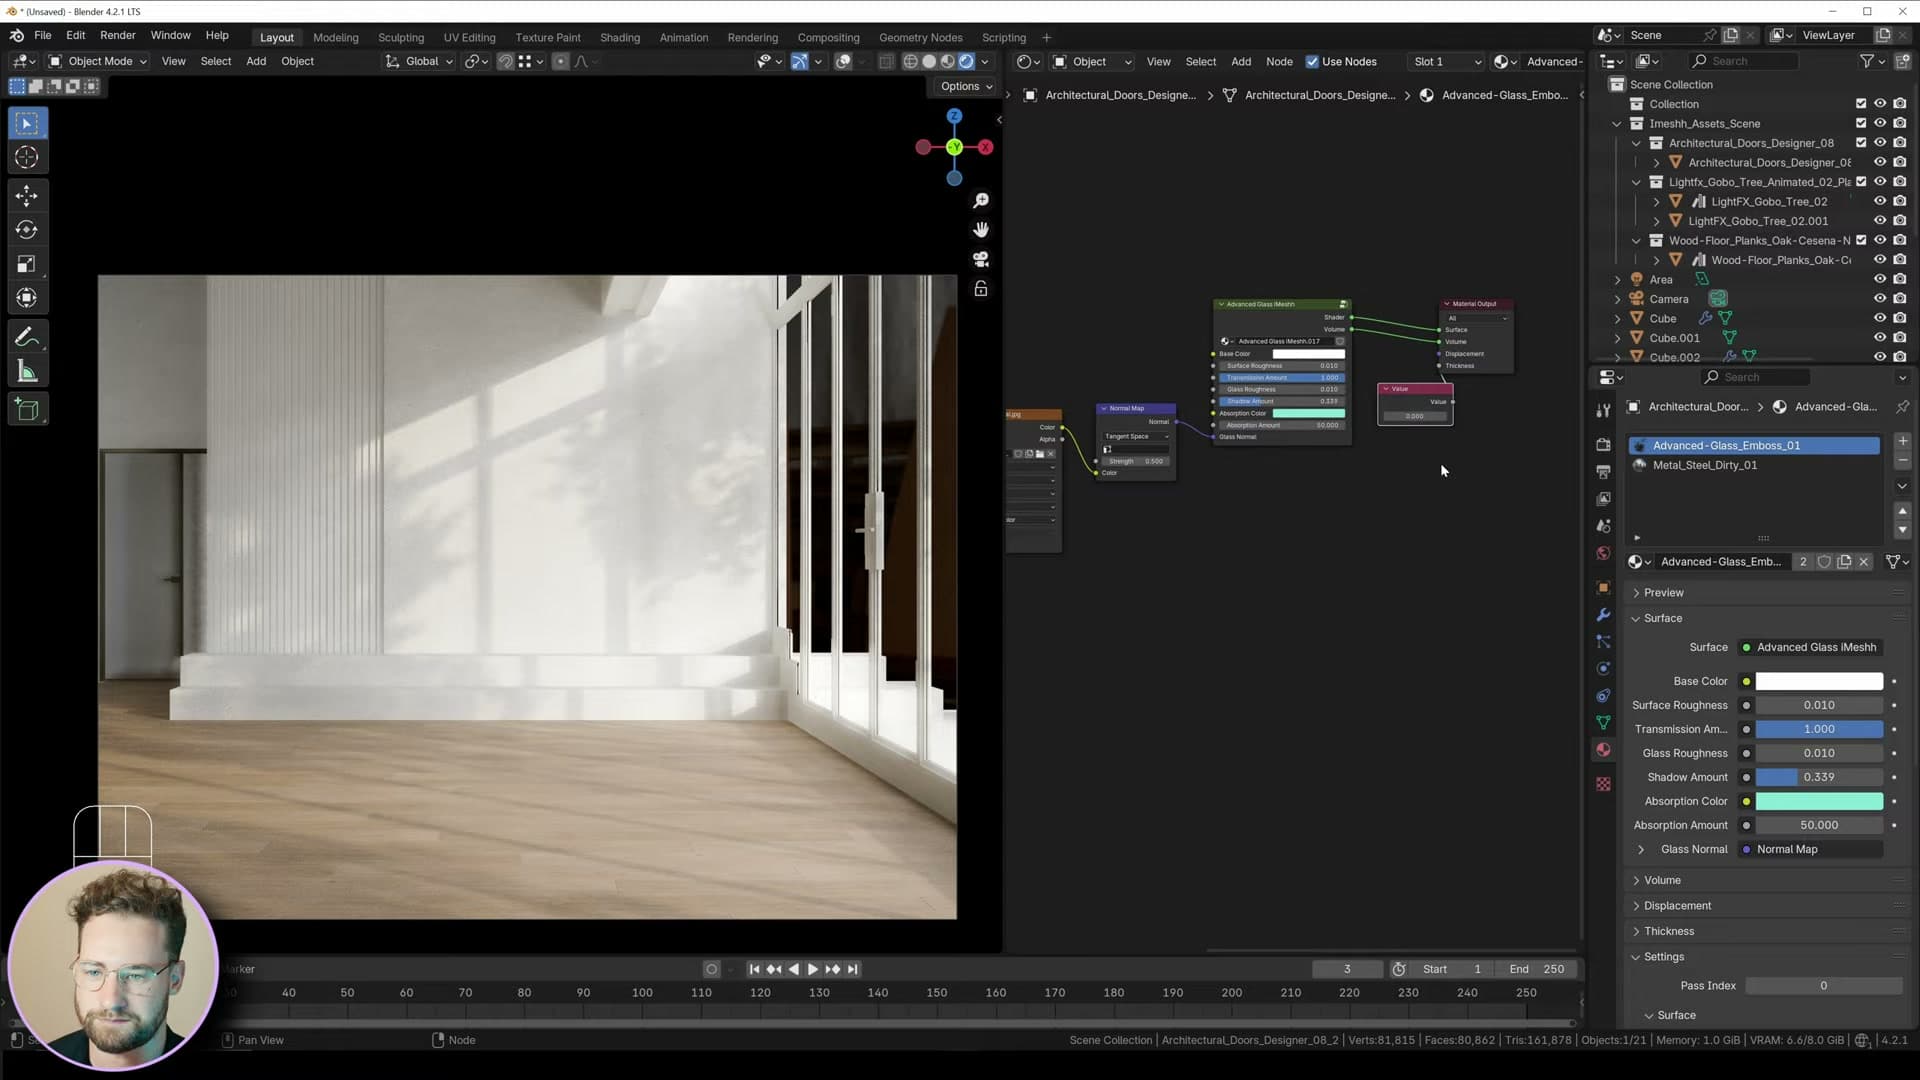Screen dimensions: 1920x1080
Task: Select the 3D Cursor tool
Action: pyautogui.click(x=27, y=157)
